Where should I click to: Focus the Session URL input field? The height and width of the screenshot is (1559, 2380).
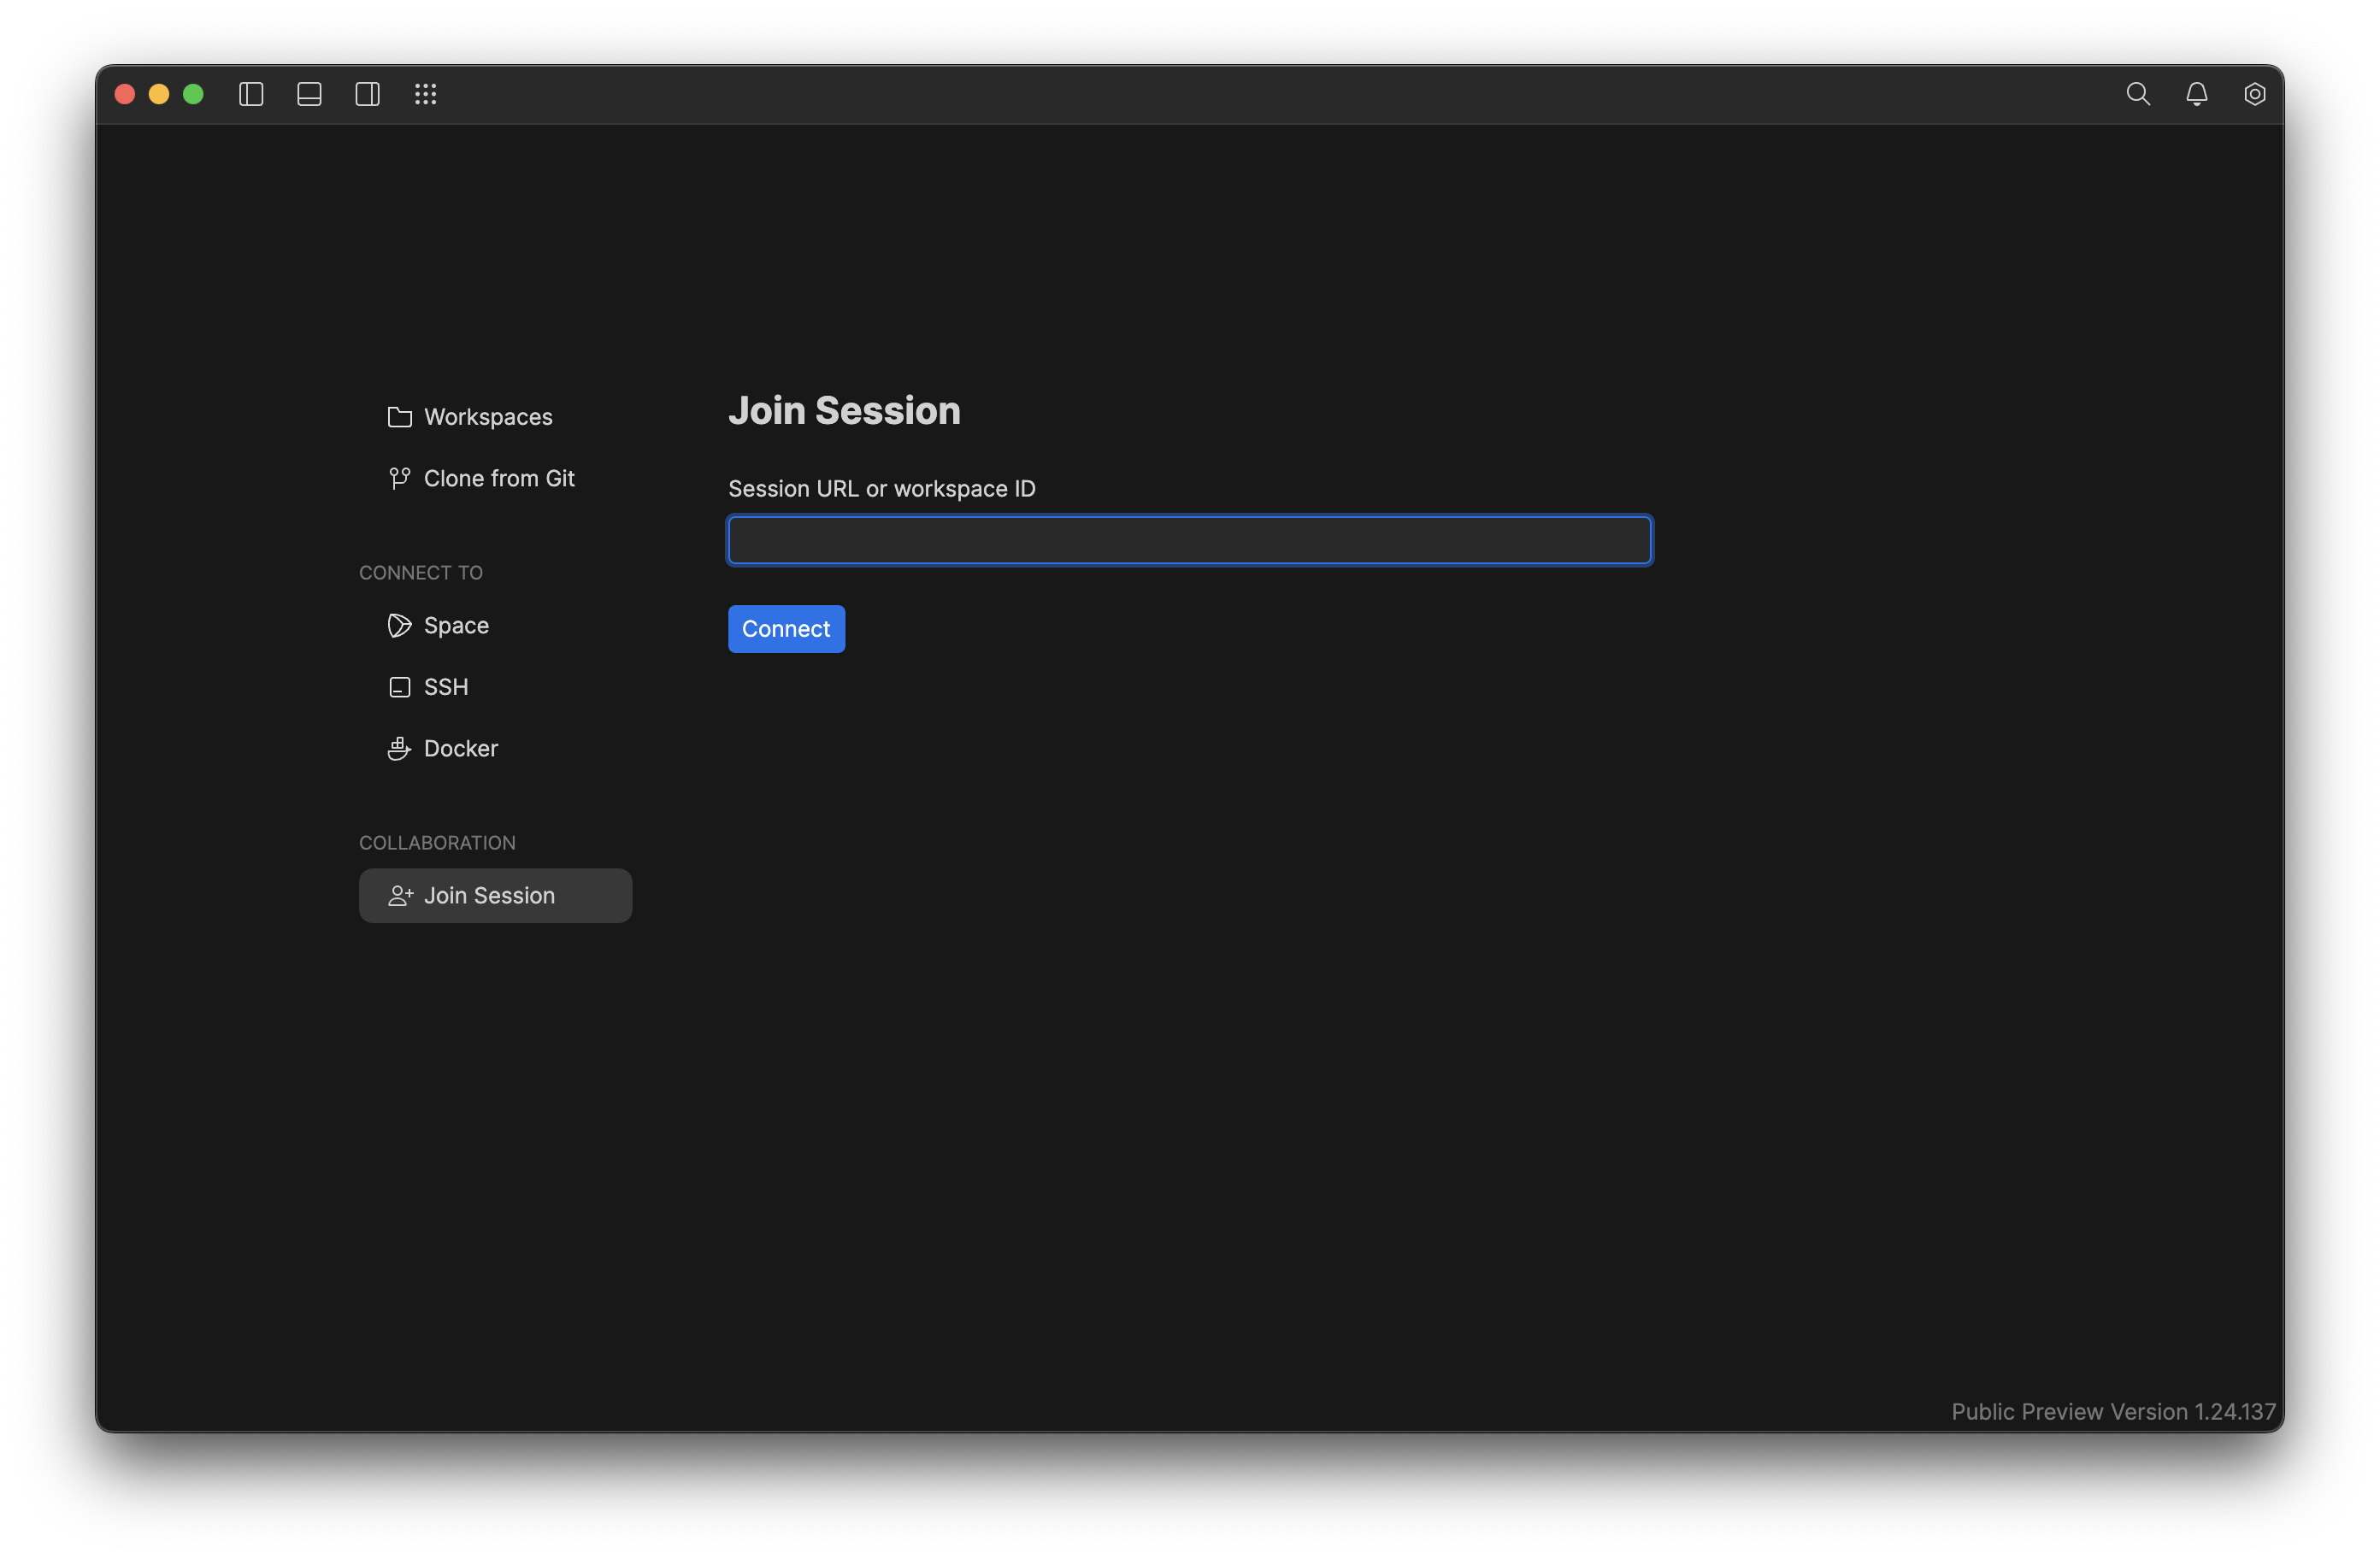pyautogui.click(x=1189, y=540)
